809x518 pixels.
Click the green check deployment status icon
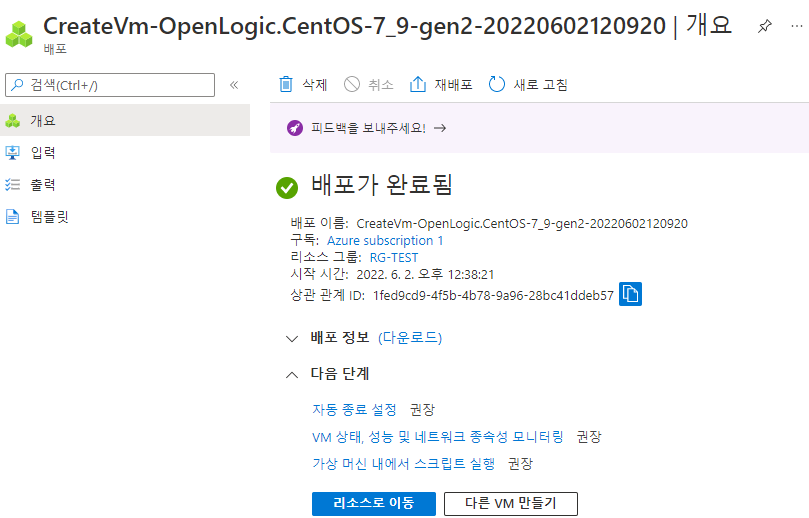pos(287,188)
